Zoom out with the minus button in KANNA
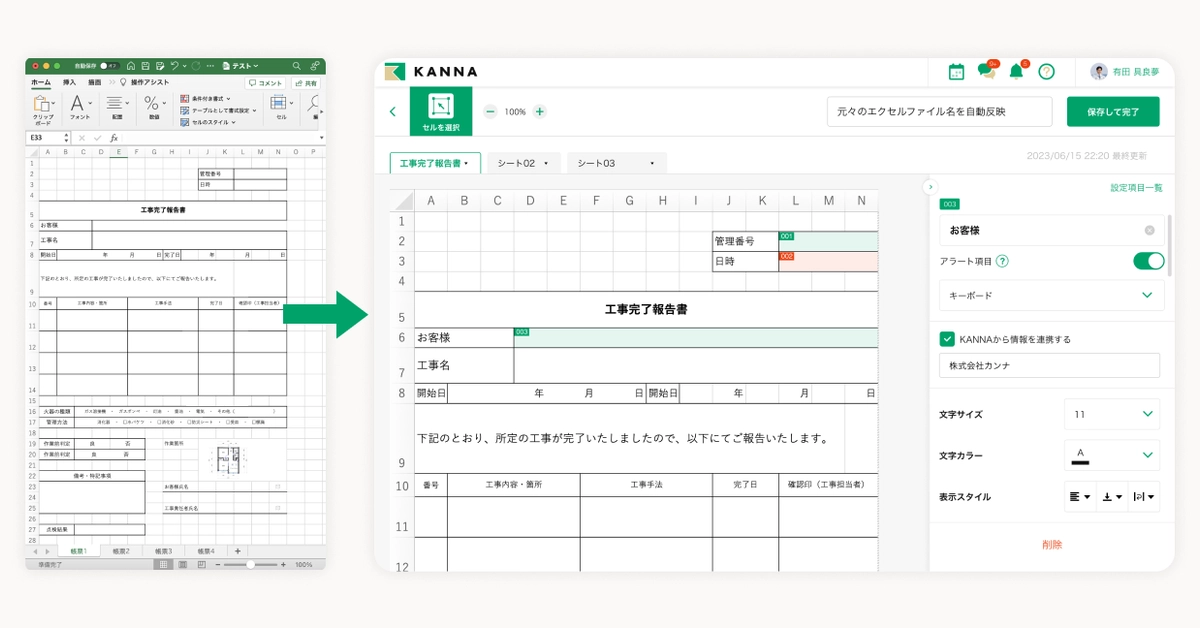1200x628 pixels. pos(490,112)
